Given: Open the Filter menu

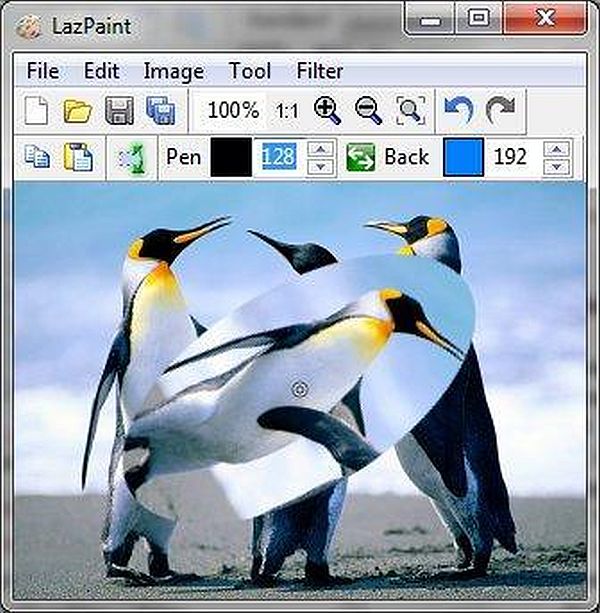Looking at the screenshot, I should tap(319, 71).
